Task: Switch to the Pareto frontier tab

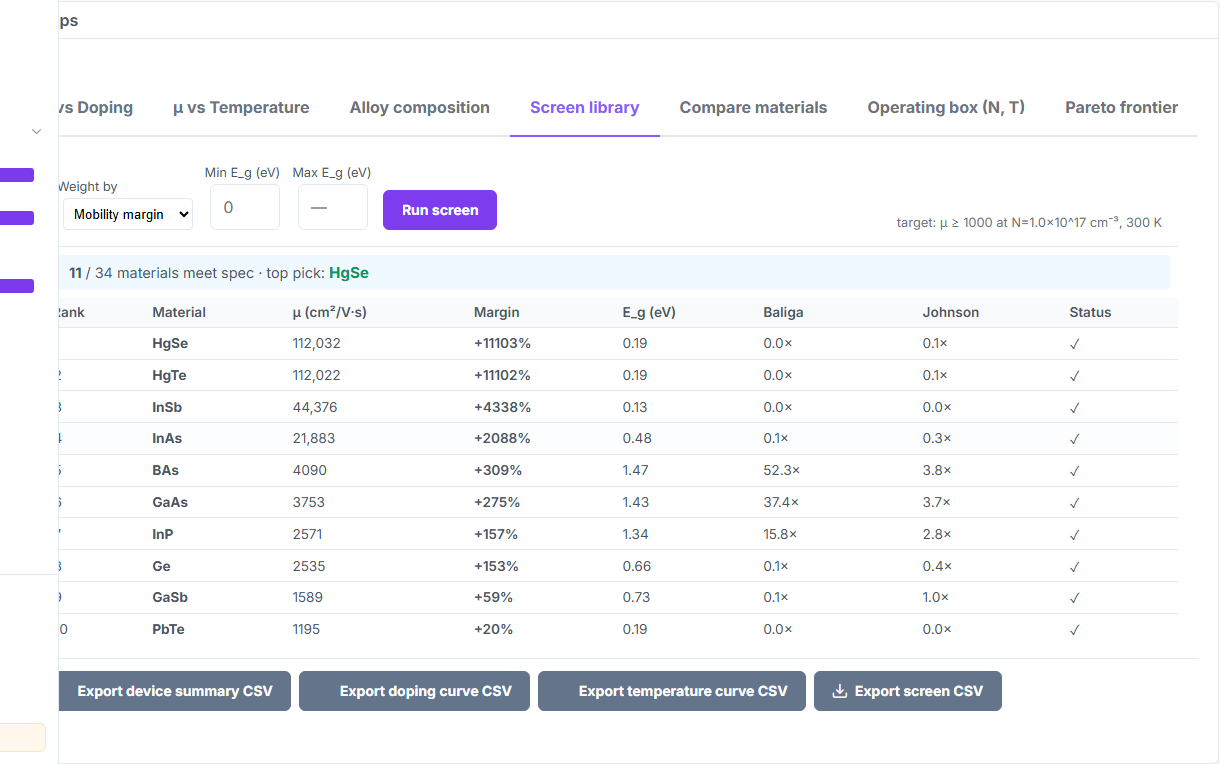Action: pos(1121,108)
